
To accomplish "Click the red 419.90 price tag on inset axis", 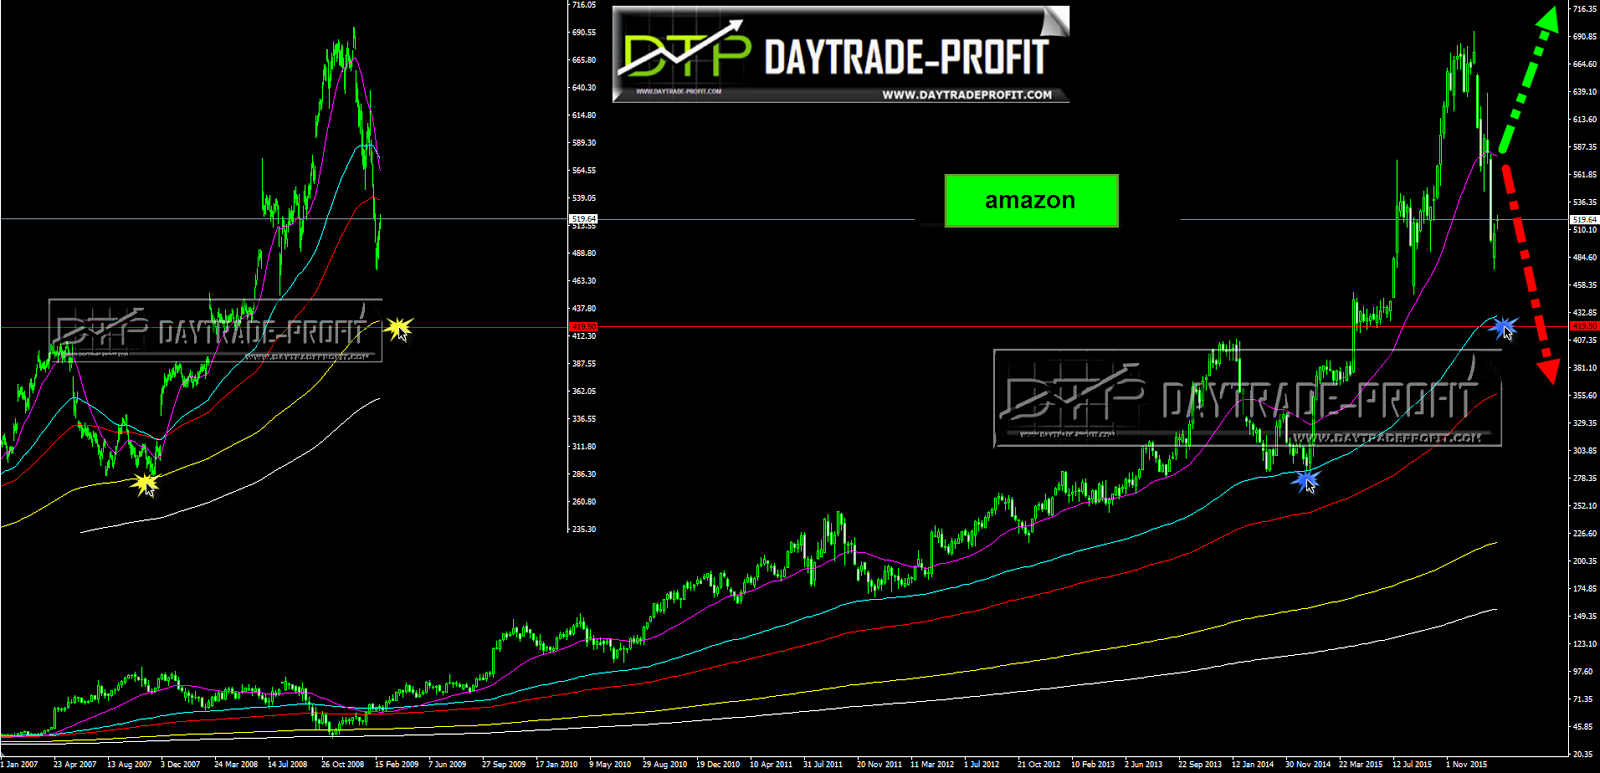I will 583,327.
